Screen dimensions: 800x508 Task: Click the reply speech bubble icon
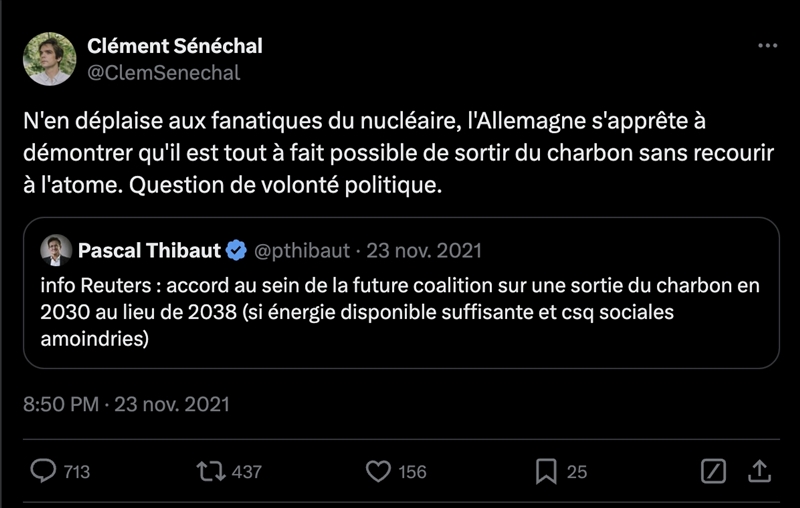[43, 471]
